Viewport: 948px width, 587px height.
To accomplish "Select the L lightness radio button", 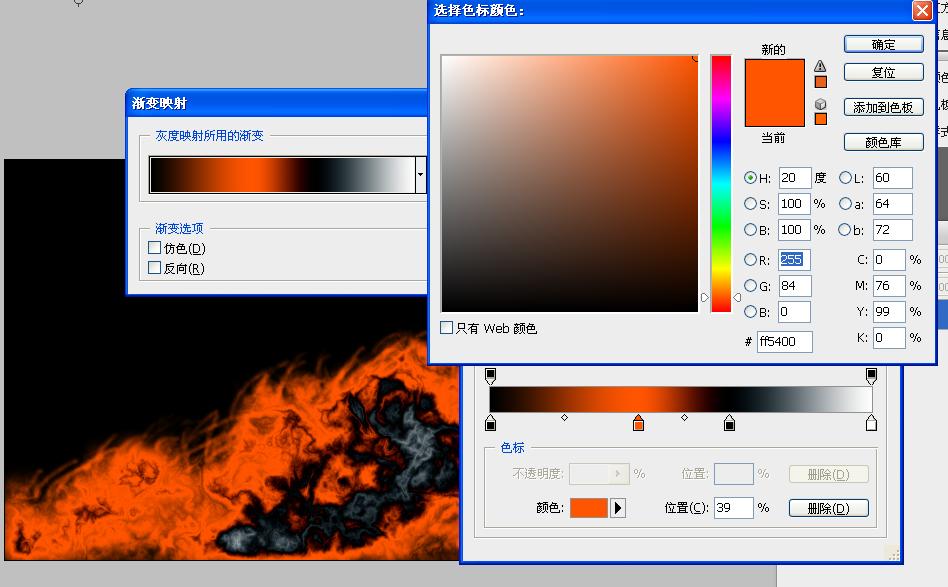I will point(845,178).
